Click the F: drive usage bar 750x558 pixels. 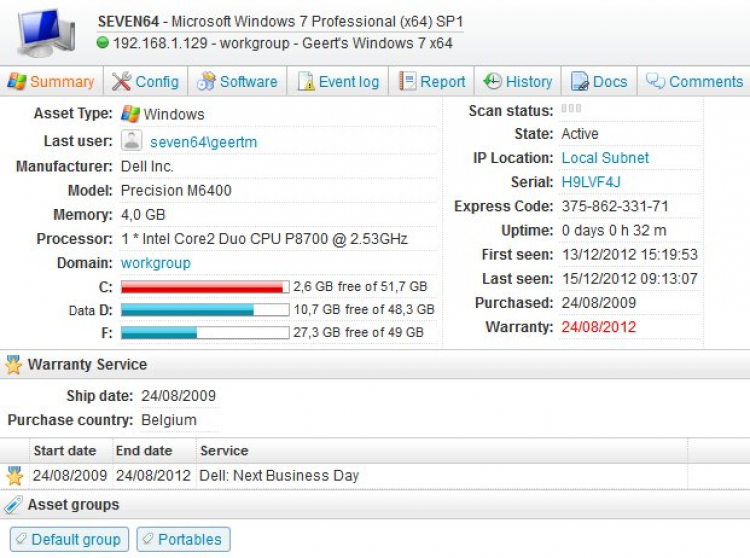click(x=205, y=332)
